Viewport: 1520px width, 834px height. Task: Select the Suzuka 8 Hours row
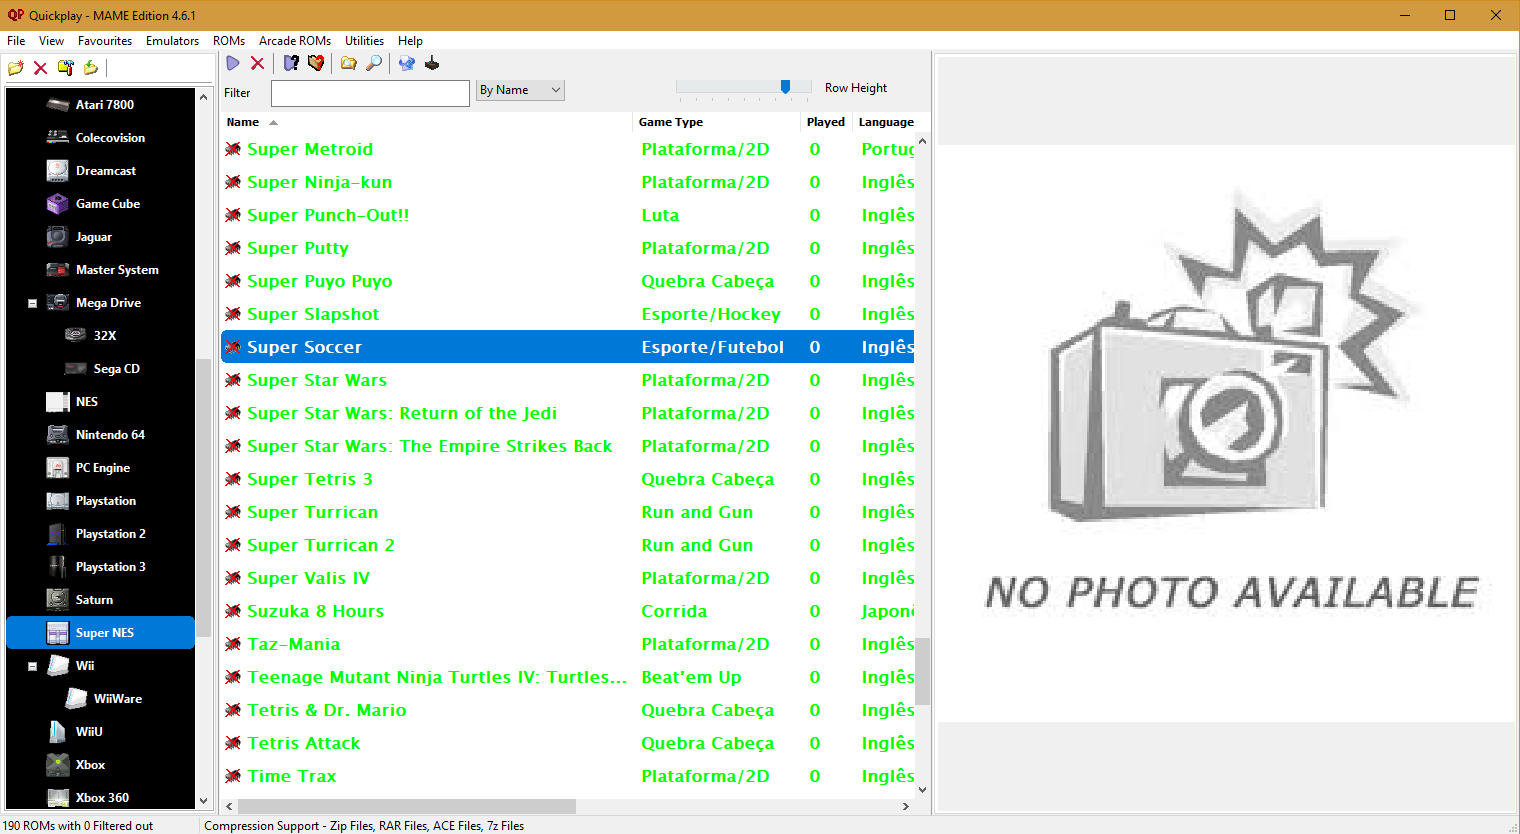568,611
